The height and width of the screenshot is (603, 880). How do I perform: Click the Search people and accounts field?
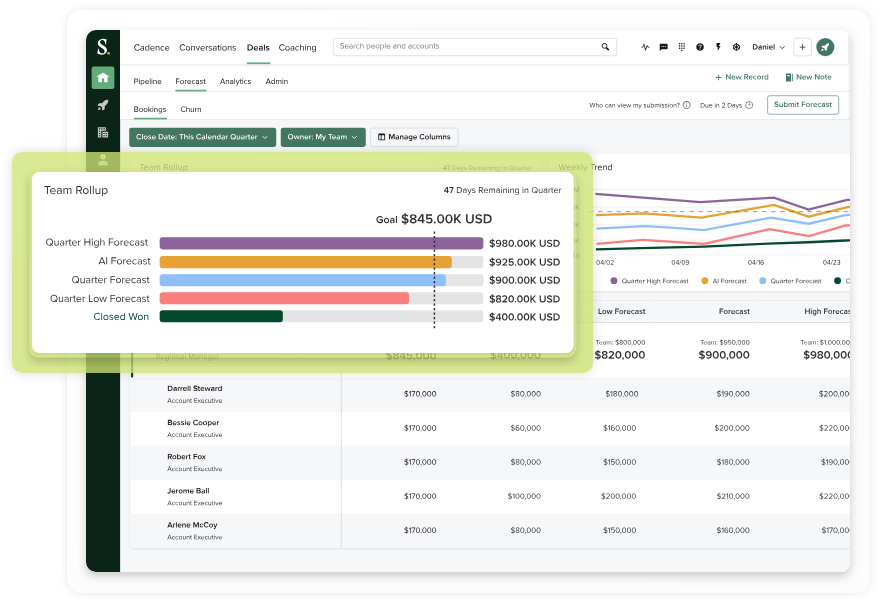(475, 47)
